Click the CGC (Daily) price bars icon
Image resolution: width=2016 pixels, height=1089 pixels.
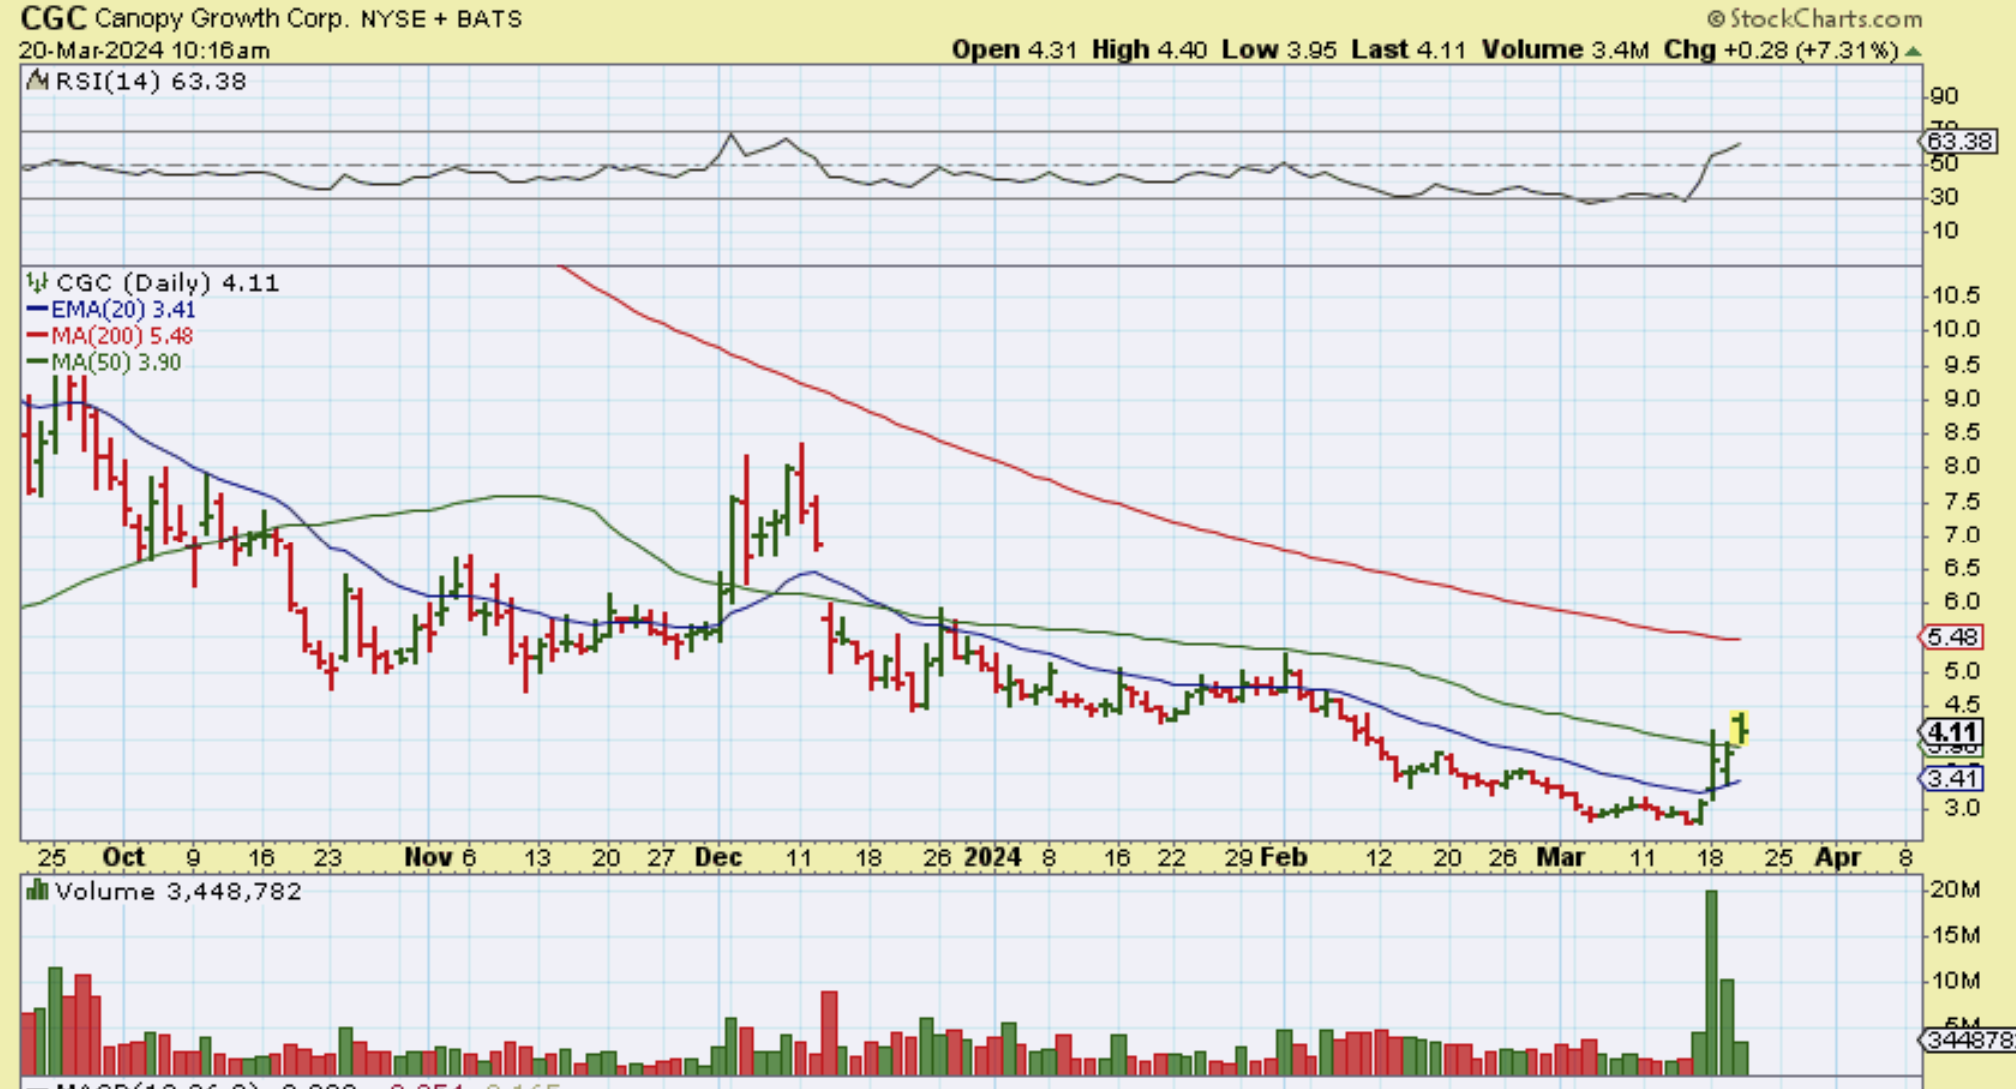tap(37, 283)
